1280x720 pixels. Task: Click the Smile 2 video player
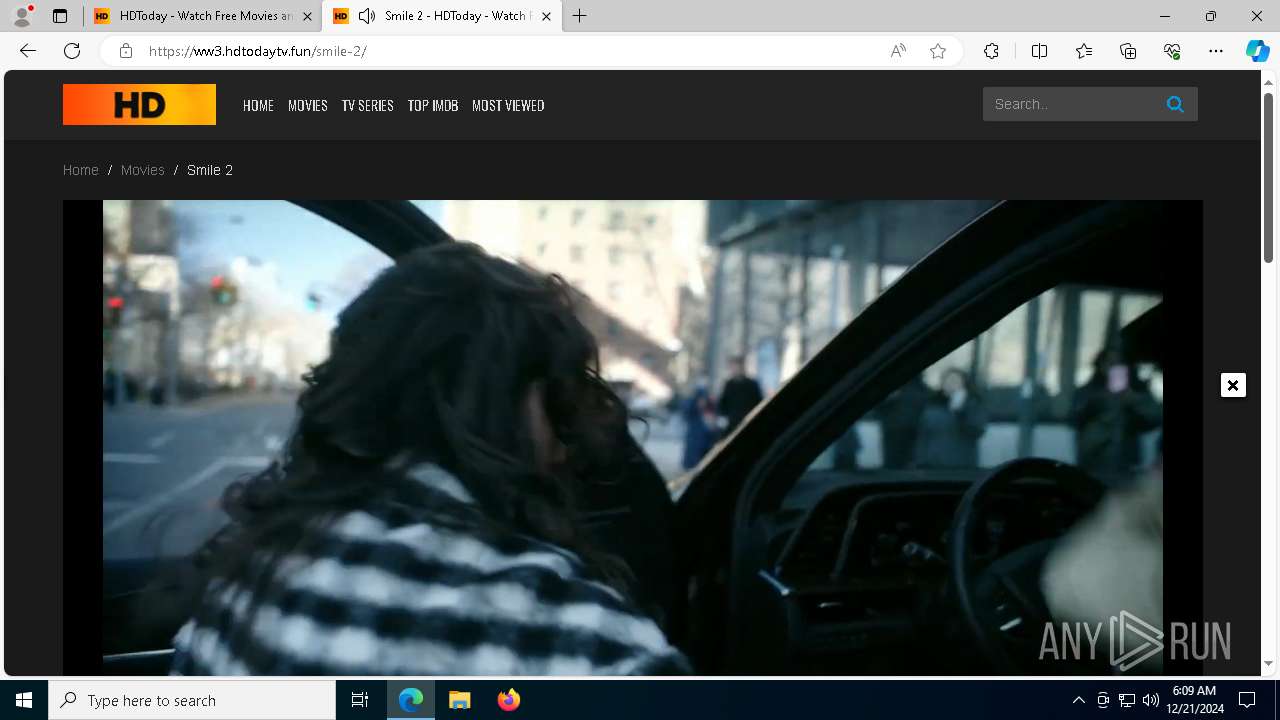(x=633, y=438)
